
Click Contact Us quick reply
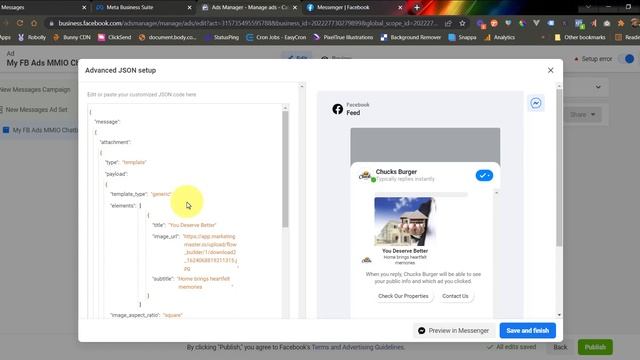pos(455,296)
